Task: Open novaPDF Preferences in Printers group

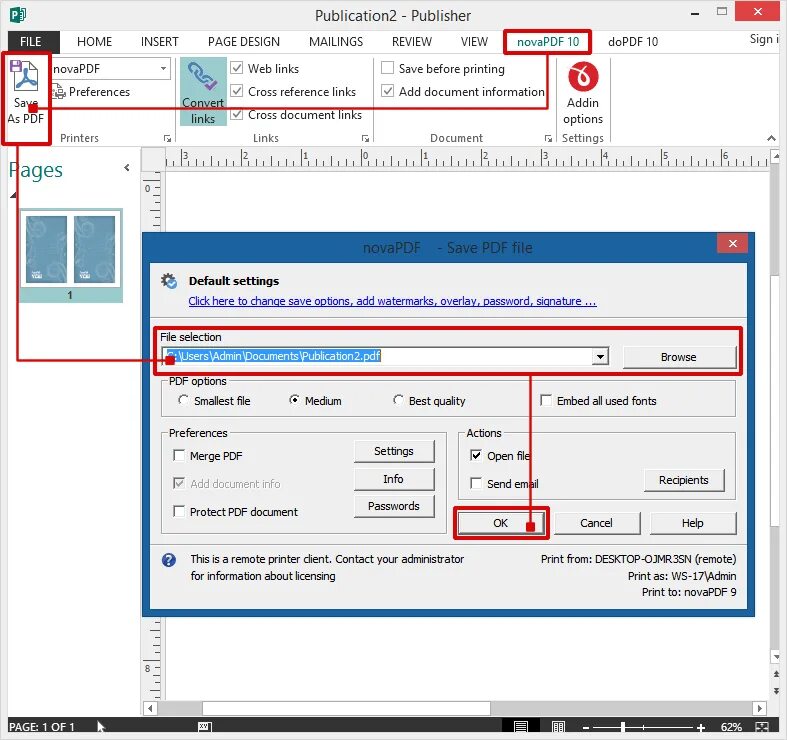Action: pos(91,92)
